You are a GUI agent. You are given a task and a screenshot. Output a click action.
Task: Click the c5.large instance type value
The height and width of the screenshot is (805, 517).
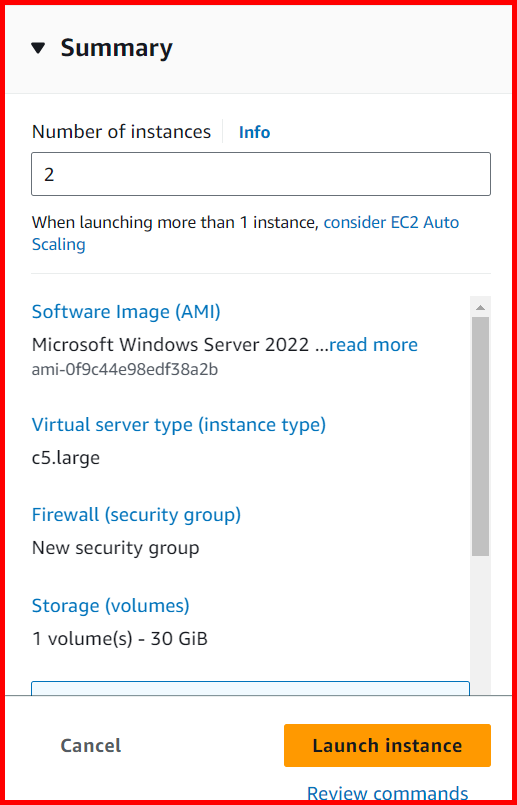pyautogui.click(x=66, y=457)
